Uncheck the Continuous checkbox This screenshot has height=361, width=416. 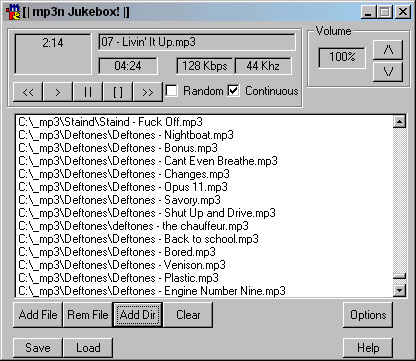234,91
